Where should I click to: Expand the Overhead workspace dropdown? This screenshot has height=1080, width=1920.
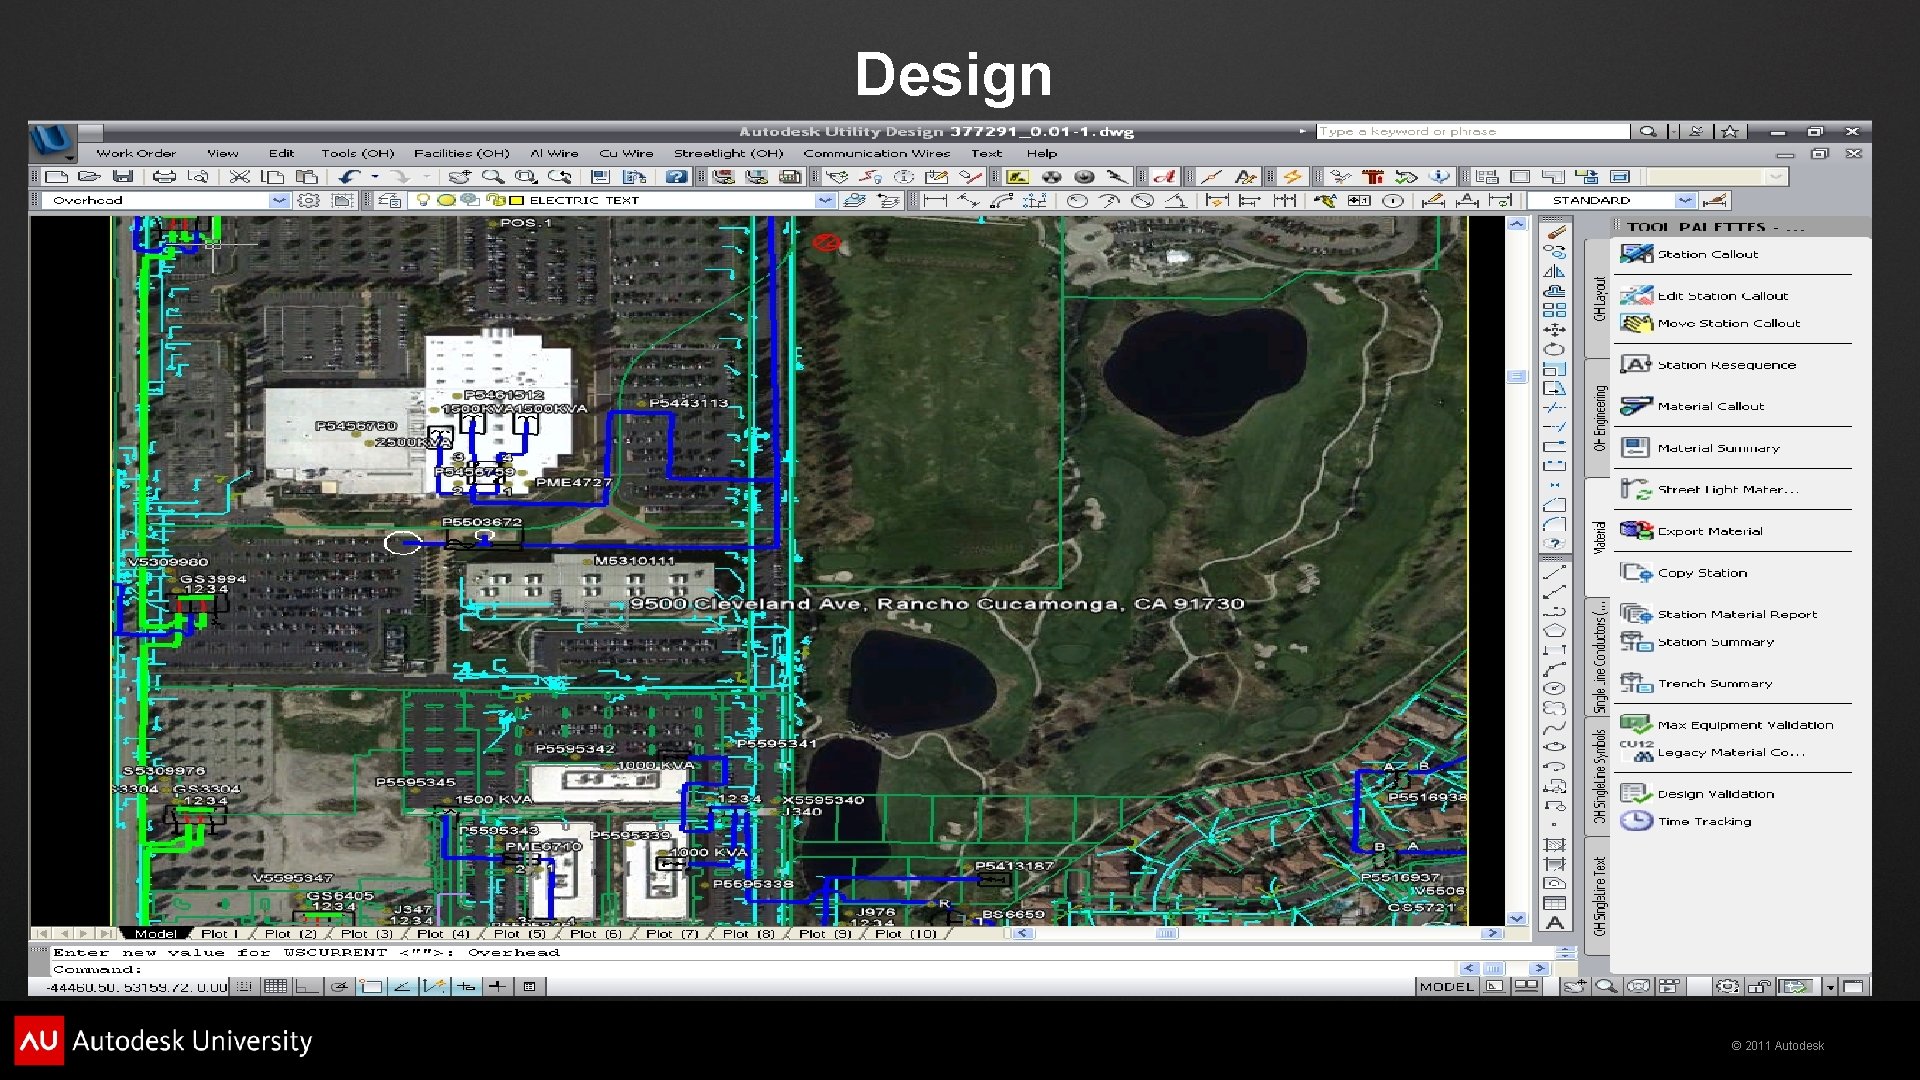tap(279, 200)
